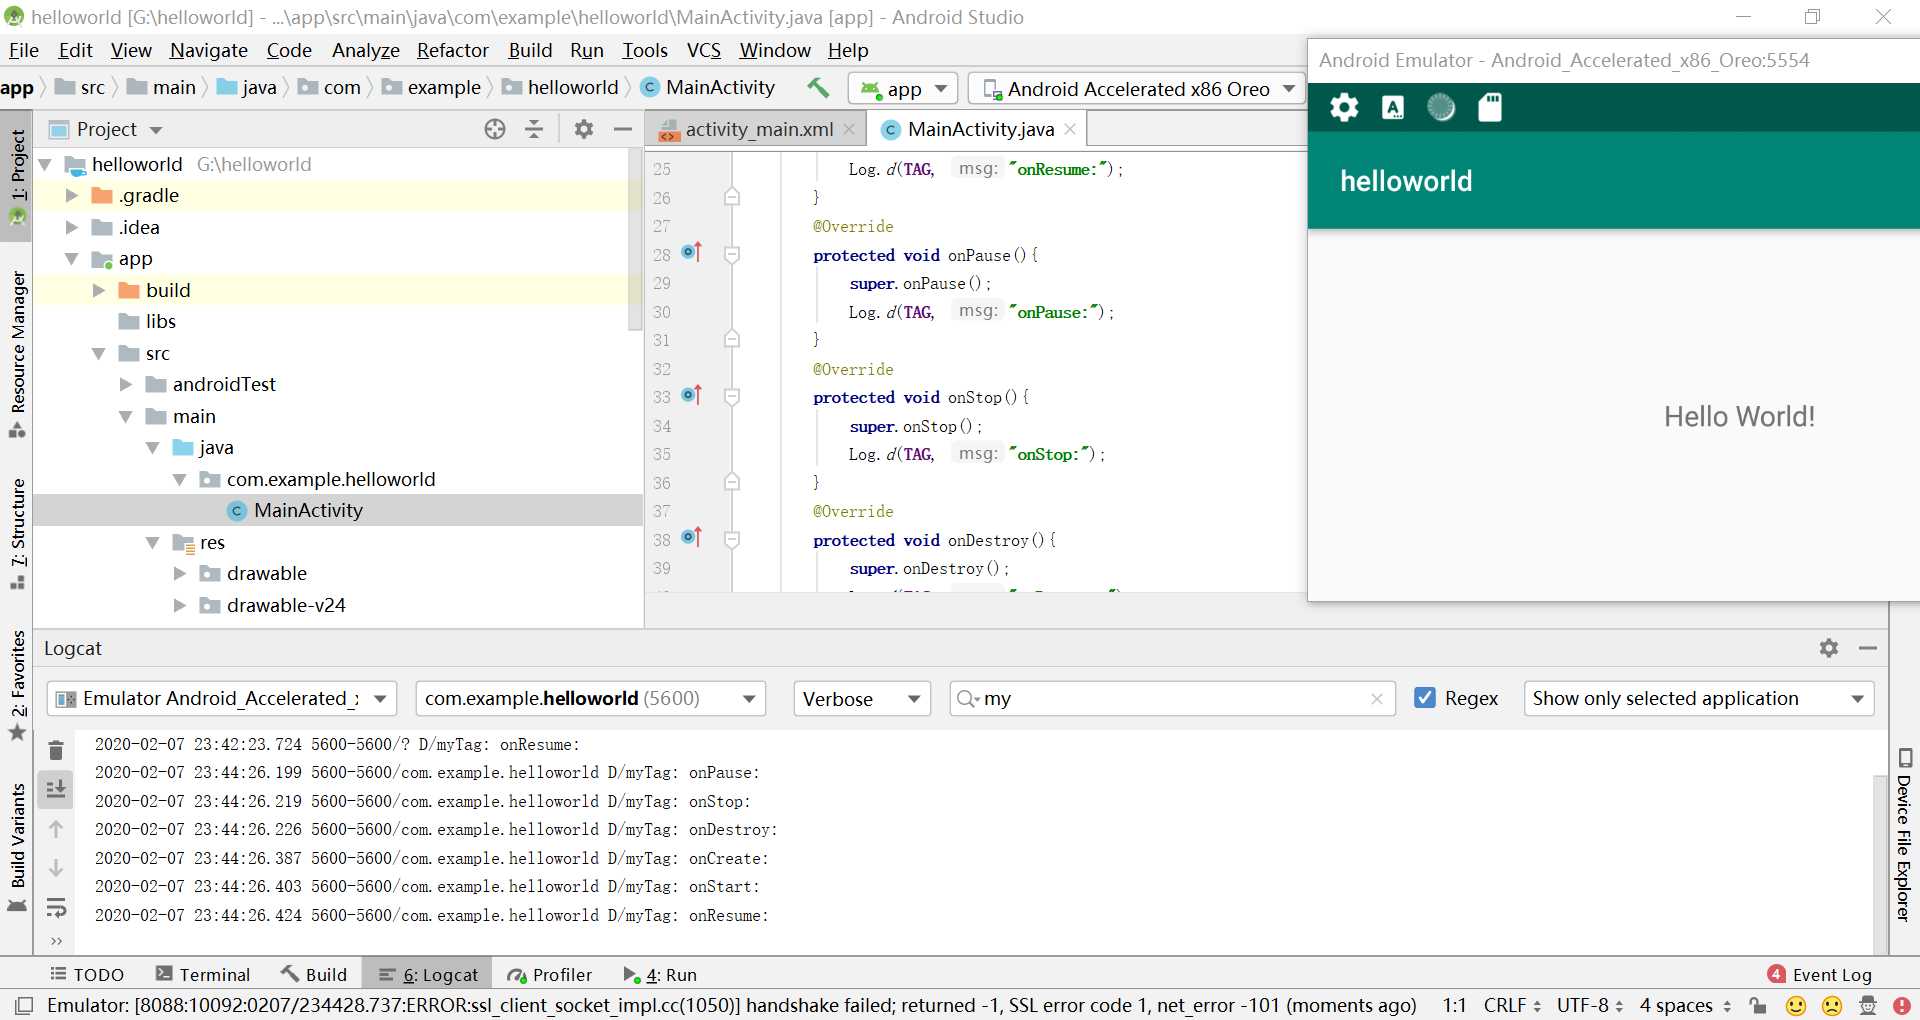Close the activity_main.xml tab
Screen dimensions: 1920x1020
(849, 129)
